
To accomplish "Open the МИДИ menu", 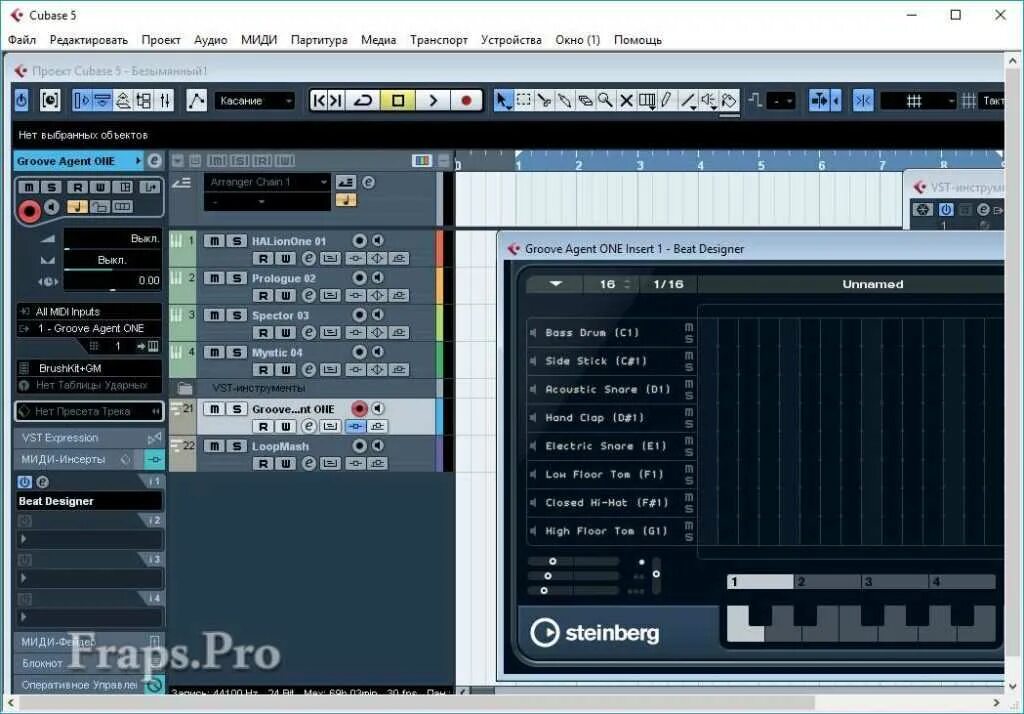I will [x=259, y=40].
